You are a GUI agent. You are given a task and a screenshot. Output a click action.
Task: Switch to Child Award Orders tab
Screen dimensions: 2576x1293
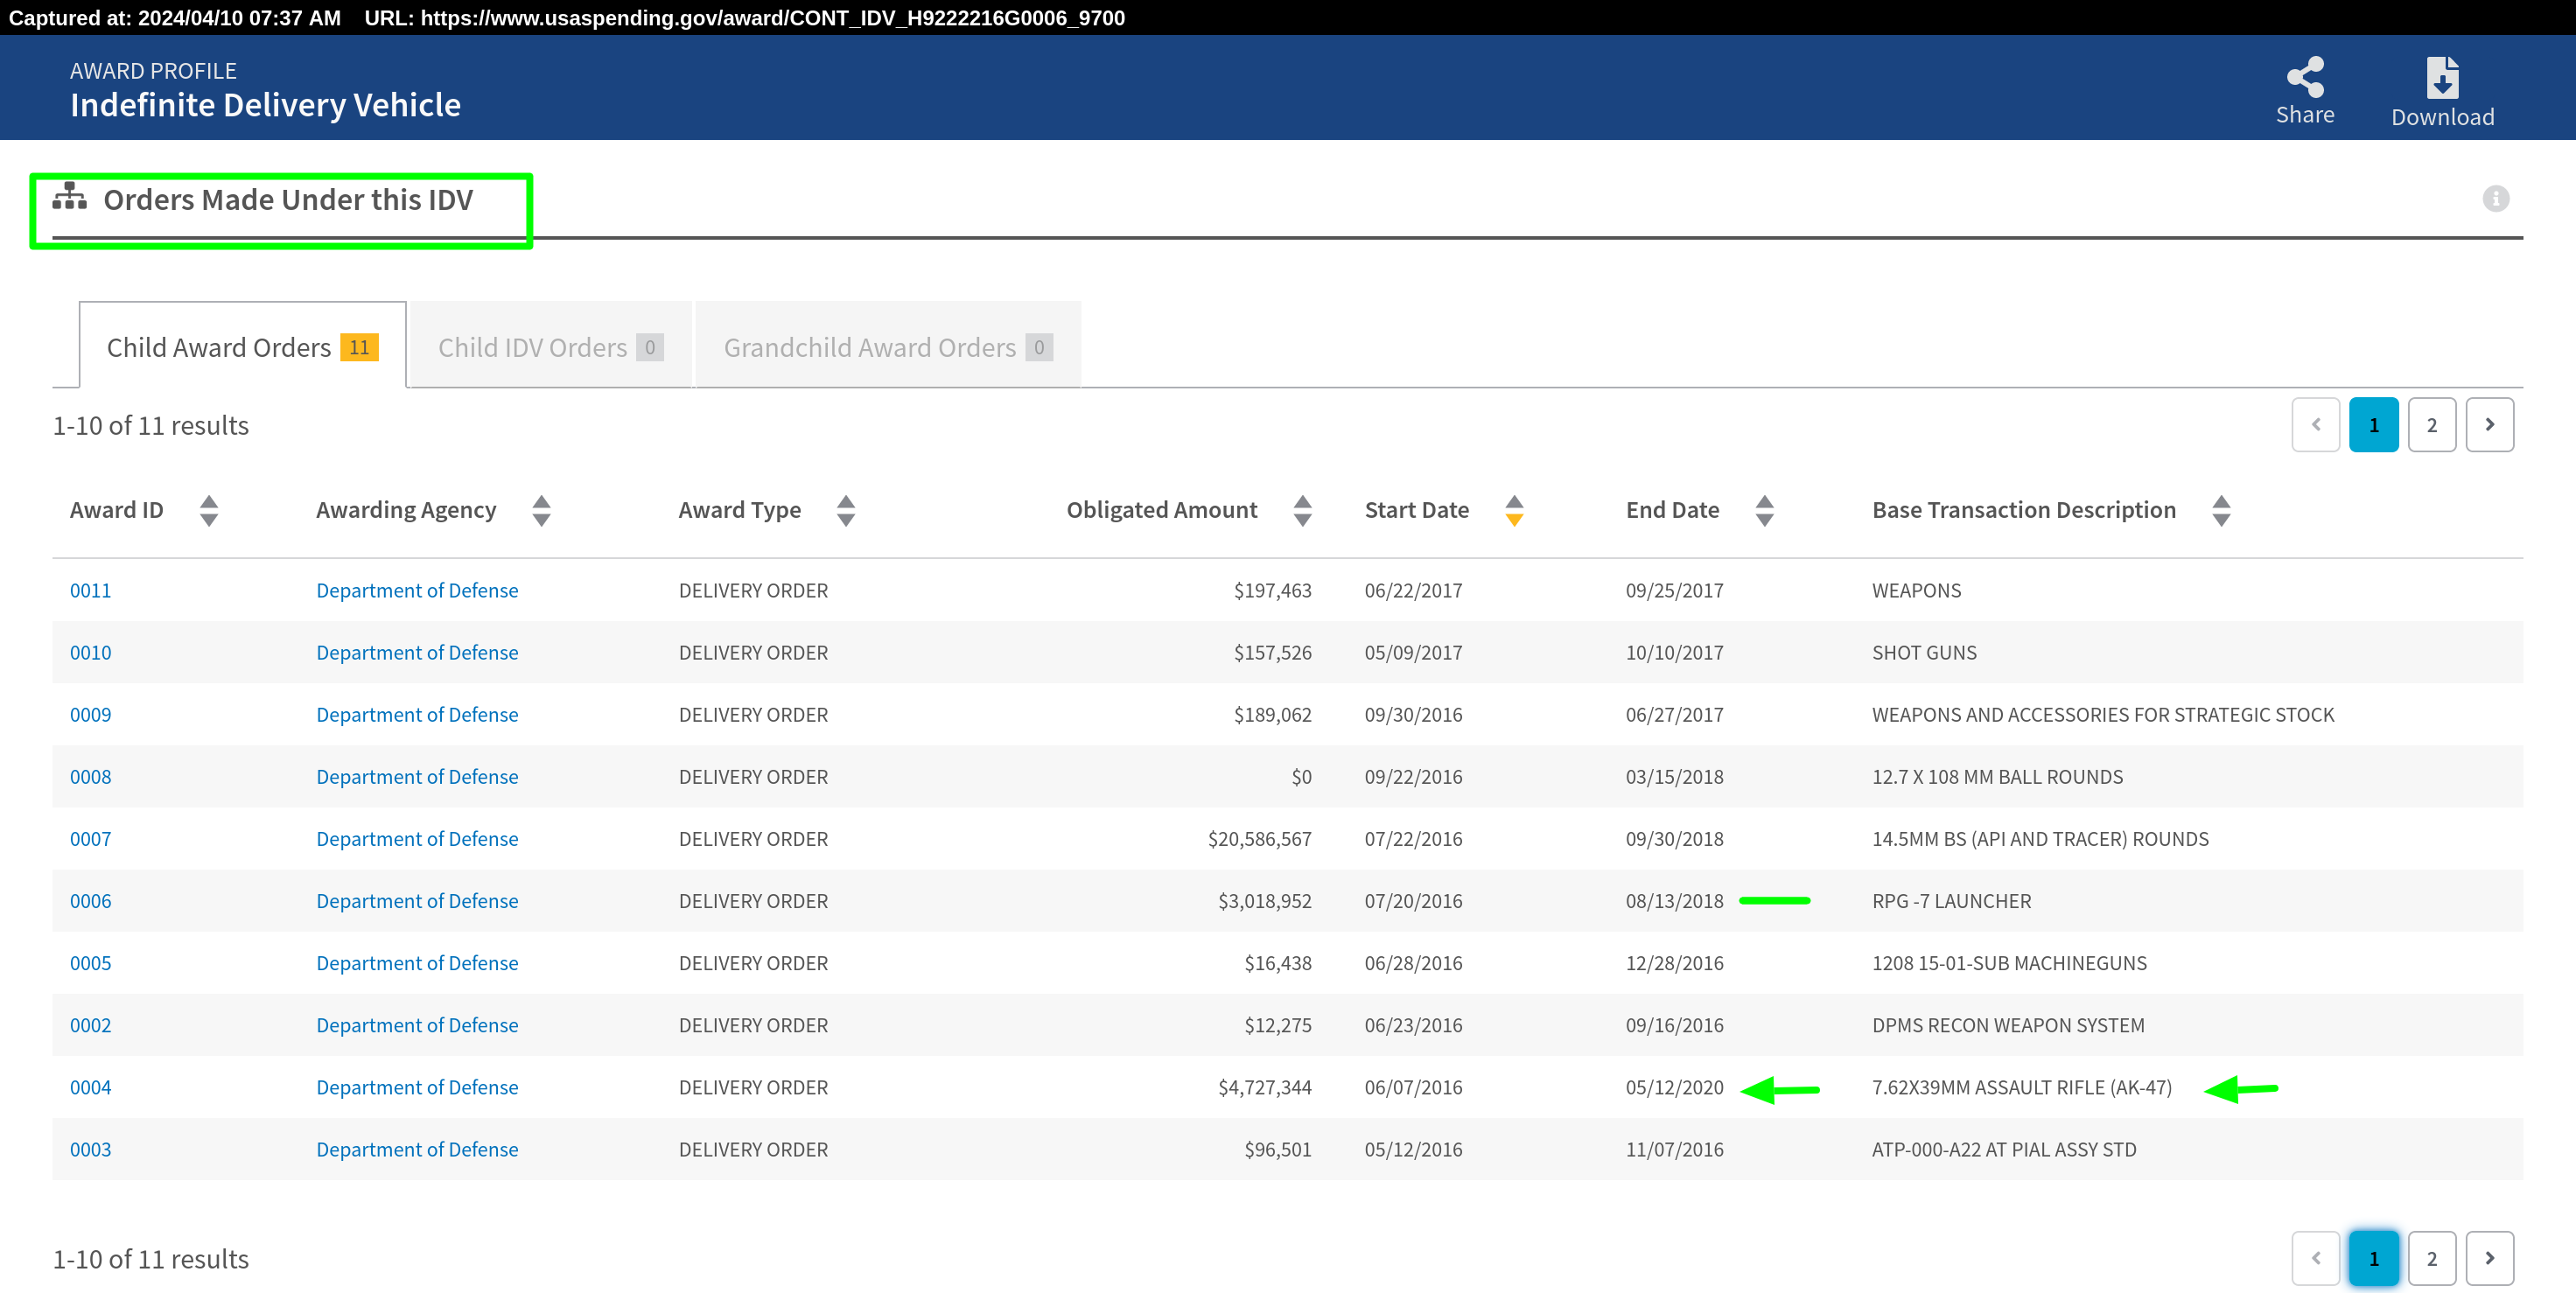[x=242, y=346]
